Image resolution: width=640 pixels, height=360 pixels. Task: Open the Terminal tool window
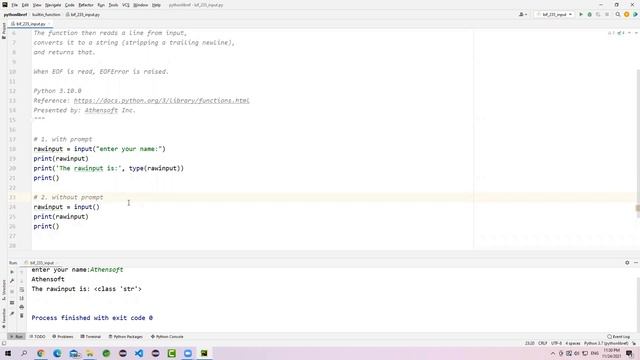click(x=91, y=337)
